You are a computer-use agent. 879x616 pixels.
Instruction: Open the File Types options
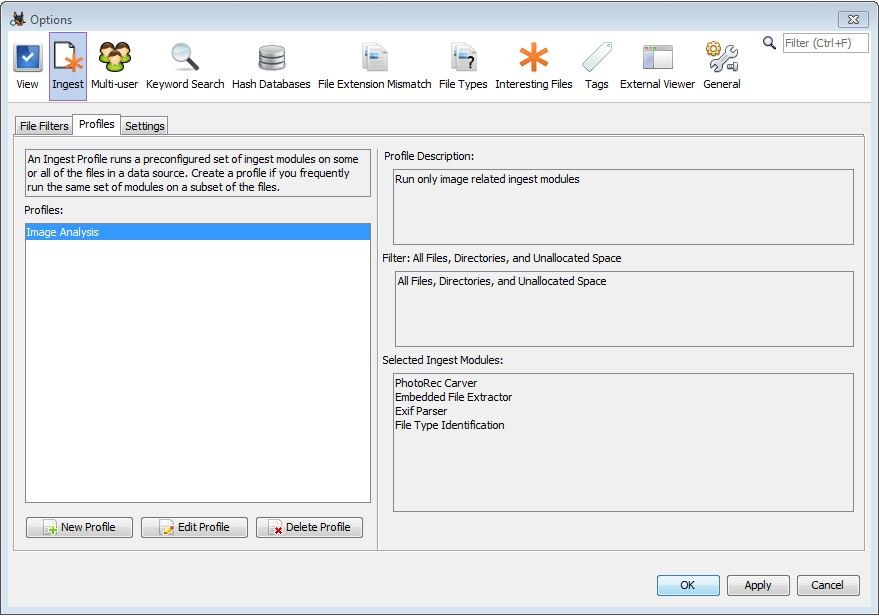463,66
